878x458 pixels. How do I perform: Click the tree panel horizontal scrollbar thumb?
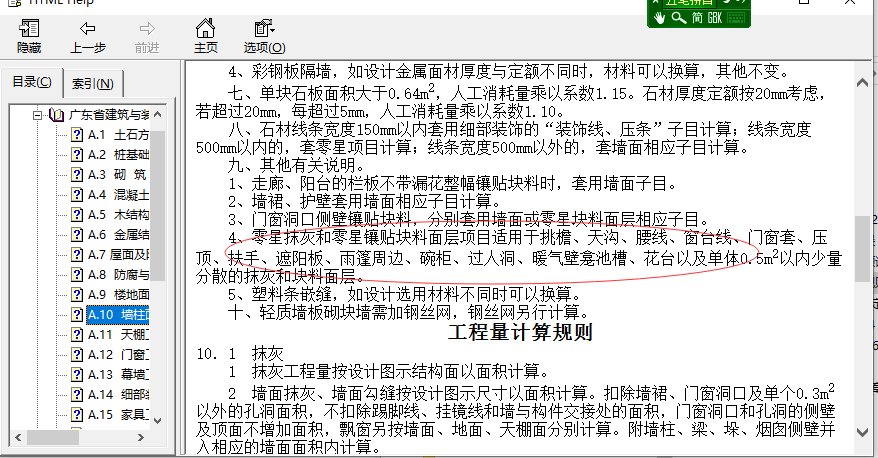coord(53,437)
